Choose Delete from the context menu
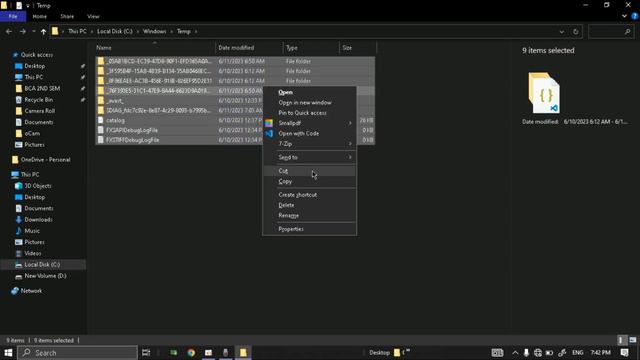This screenshot has height=360, width=640. pos(310,205)
